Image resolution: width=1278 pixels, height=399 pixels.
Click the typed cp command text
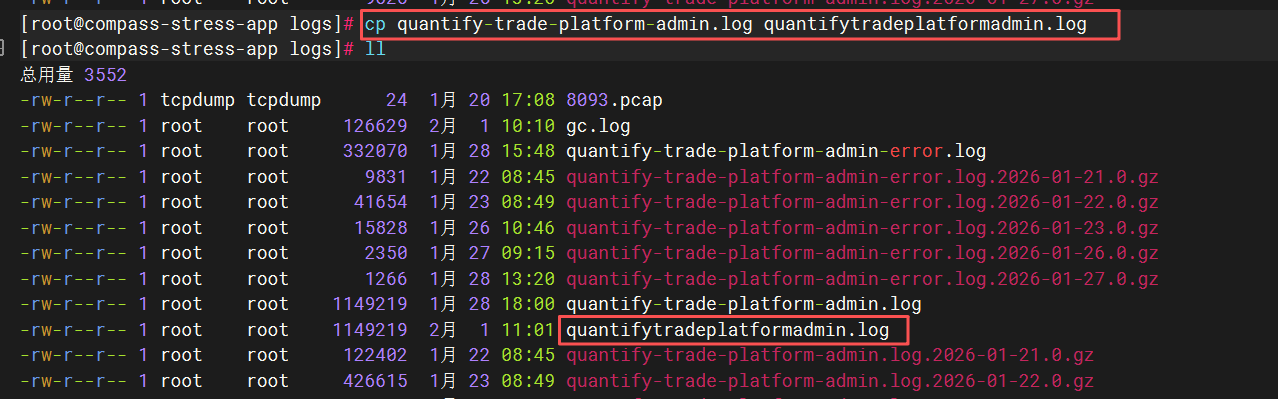726,23
